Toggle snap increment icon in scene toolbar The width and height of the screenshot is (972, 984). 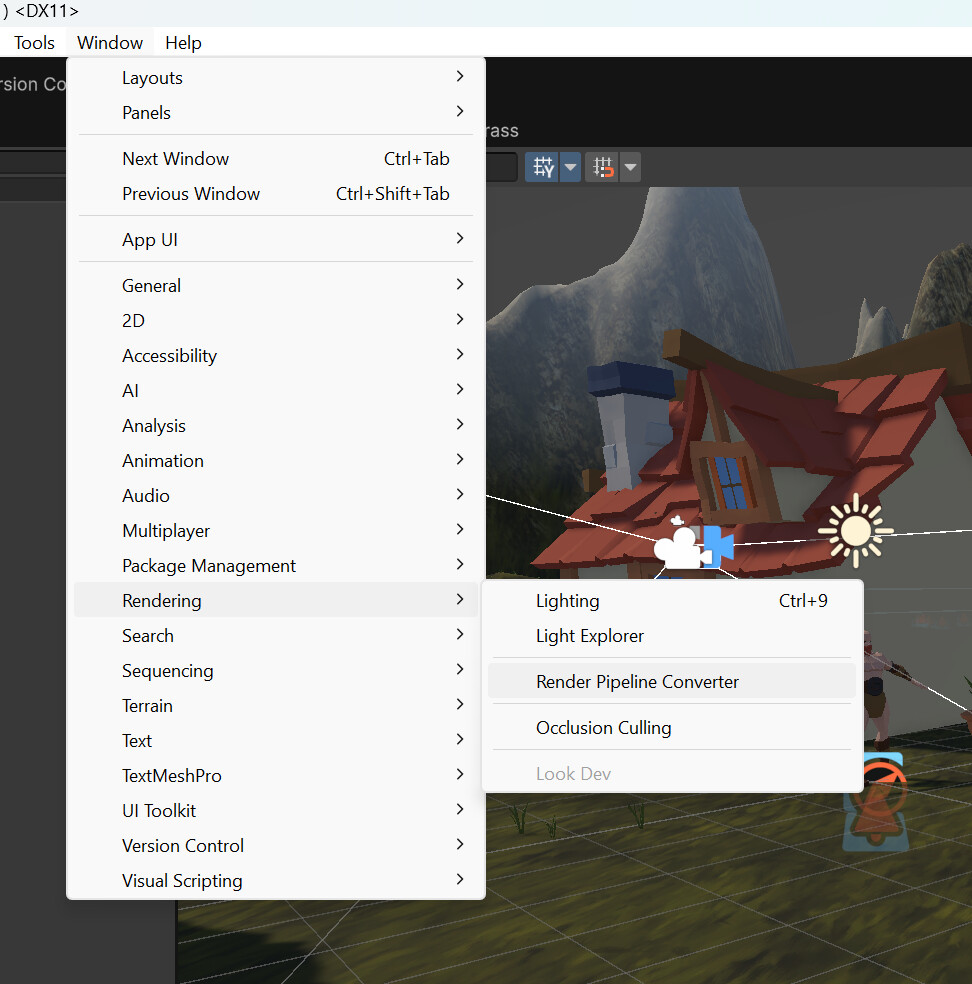pos(602,167)
